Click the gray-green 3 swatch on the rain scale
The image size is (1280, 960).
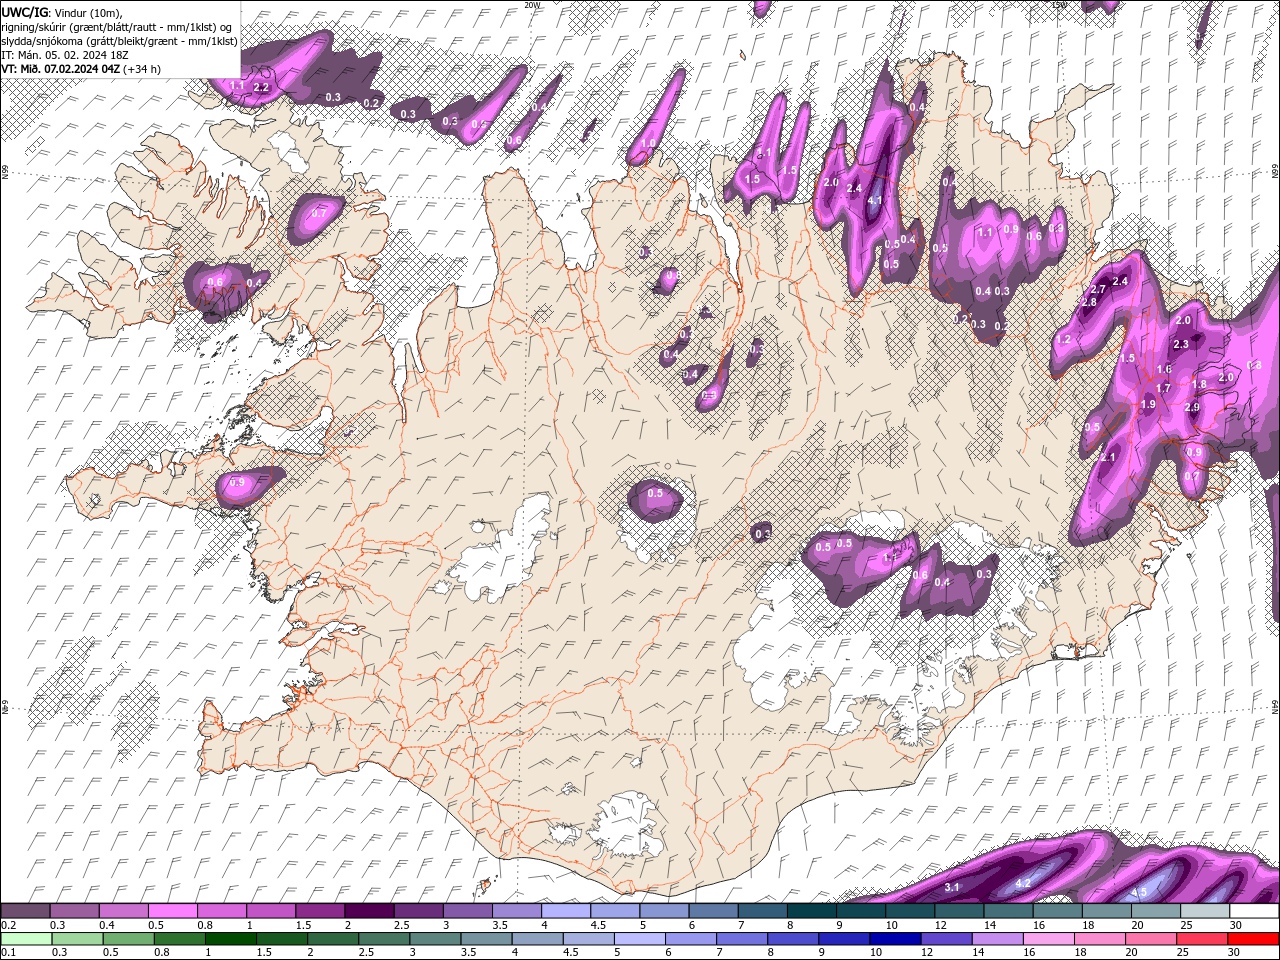point(435,939)
